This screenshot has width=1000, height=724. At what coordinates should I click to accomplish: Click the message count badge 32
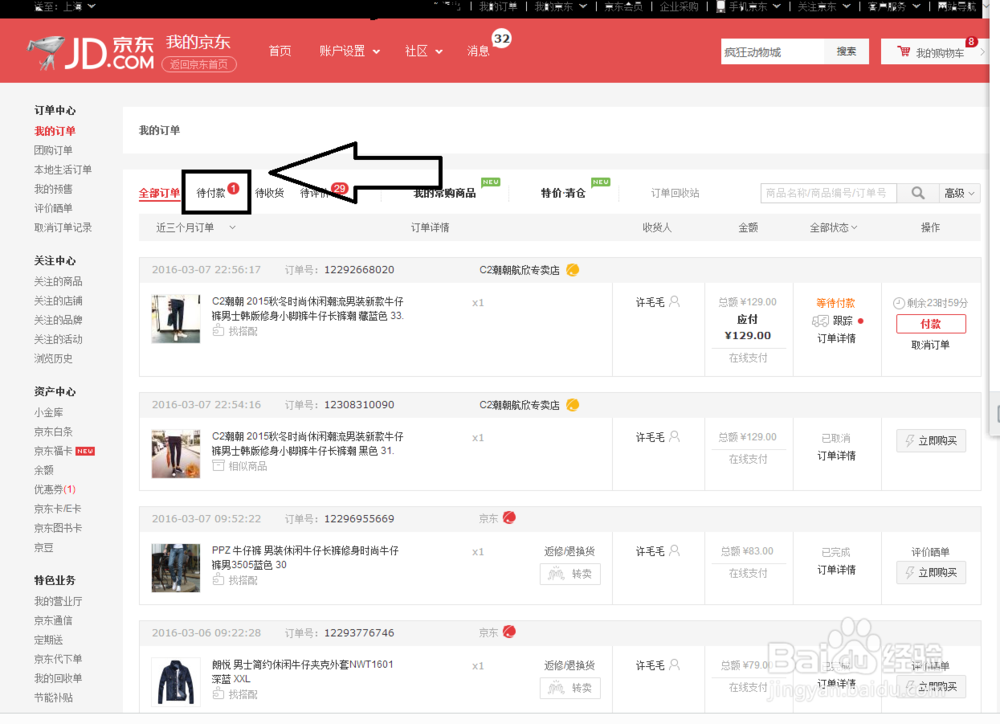(501, 39)
